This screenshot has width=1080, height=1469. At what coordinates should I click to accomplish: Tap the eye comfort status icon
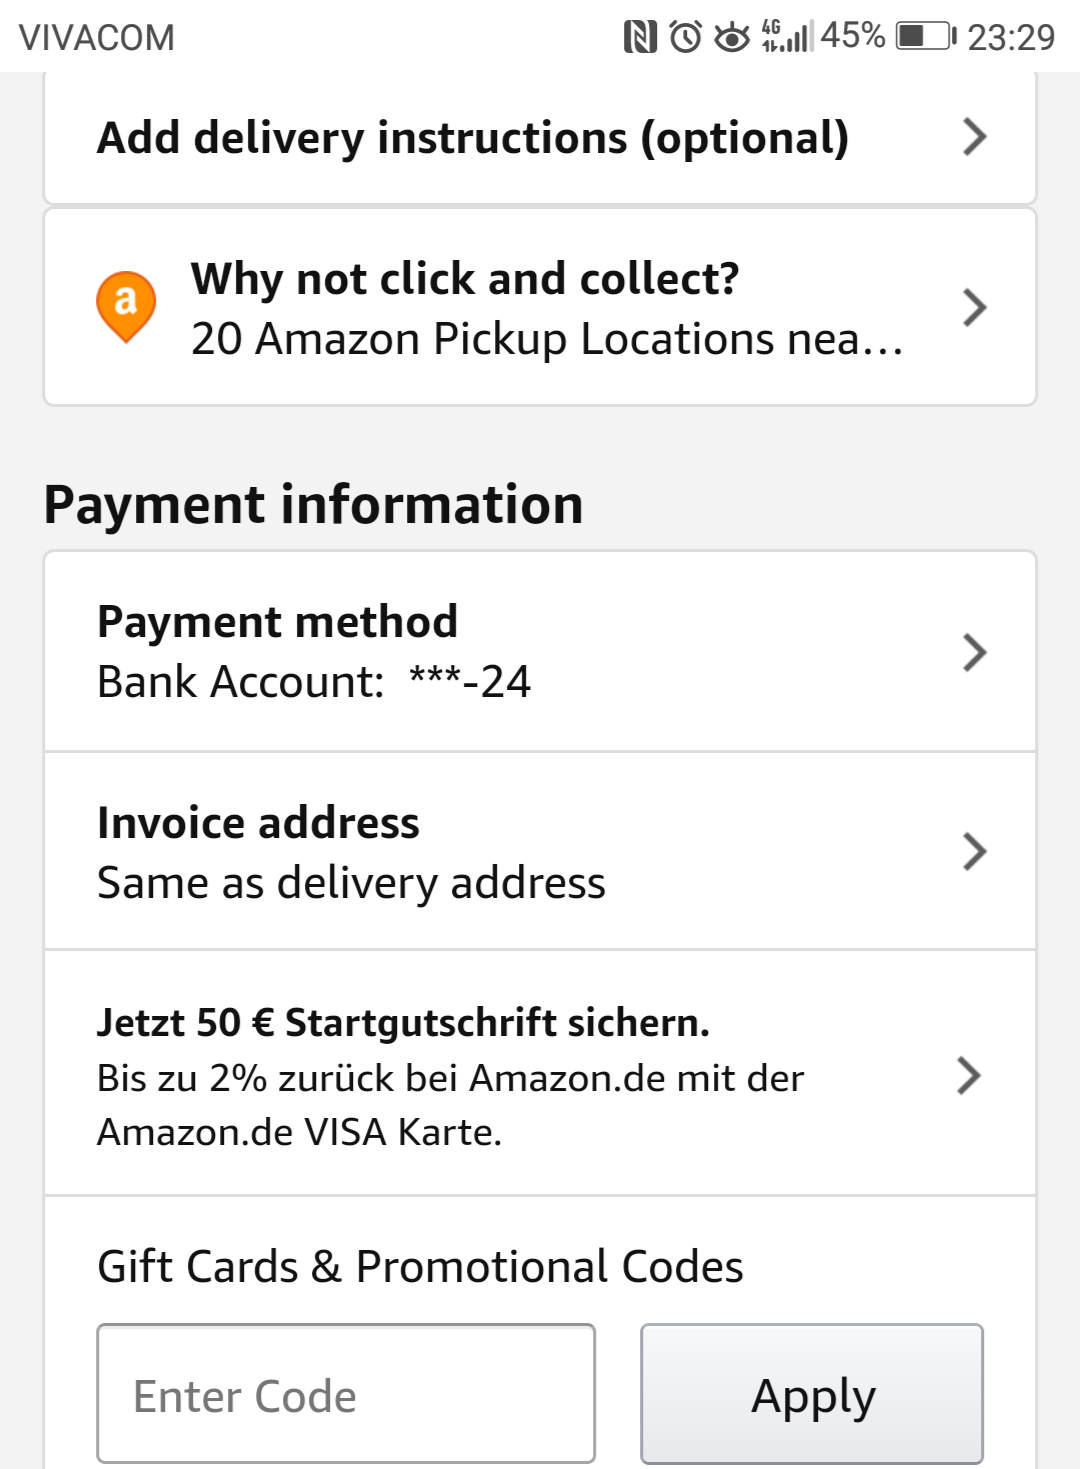(732, 38)
